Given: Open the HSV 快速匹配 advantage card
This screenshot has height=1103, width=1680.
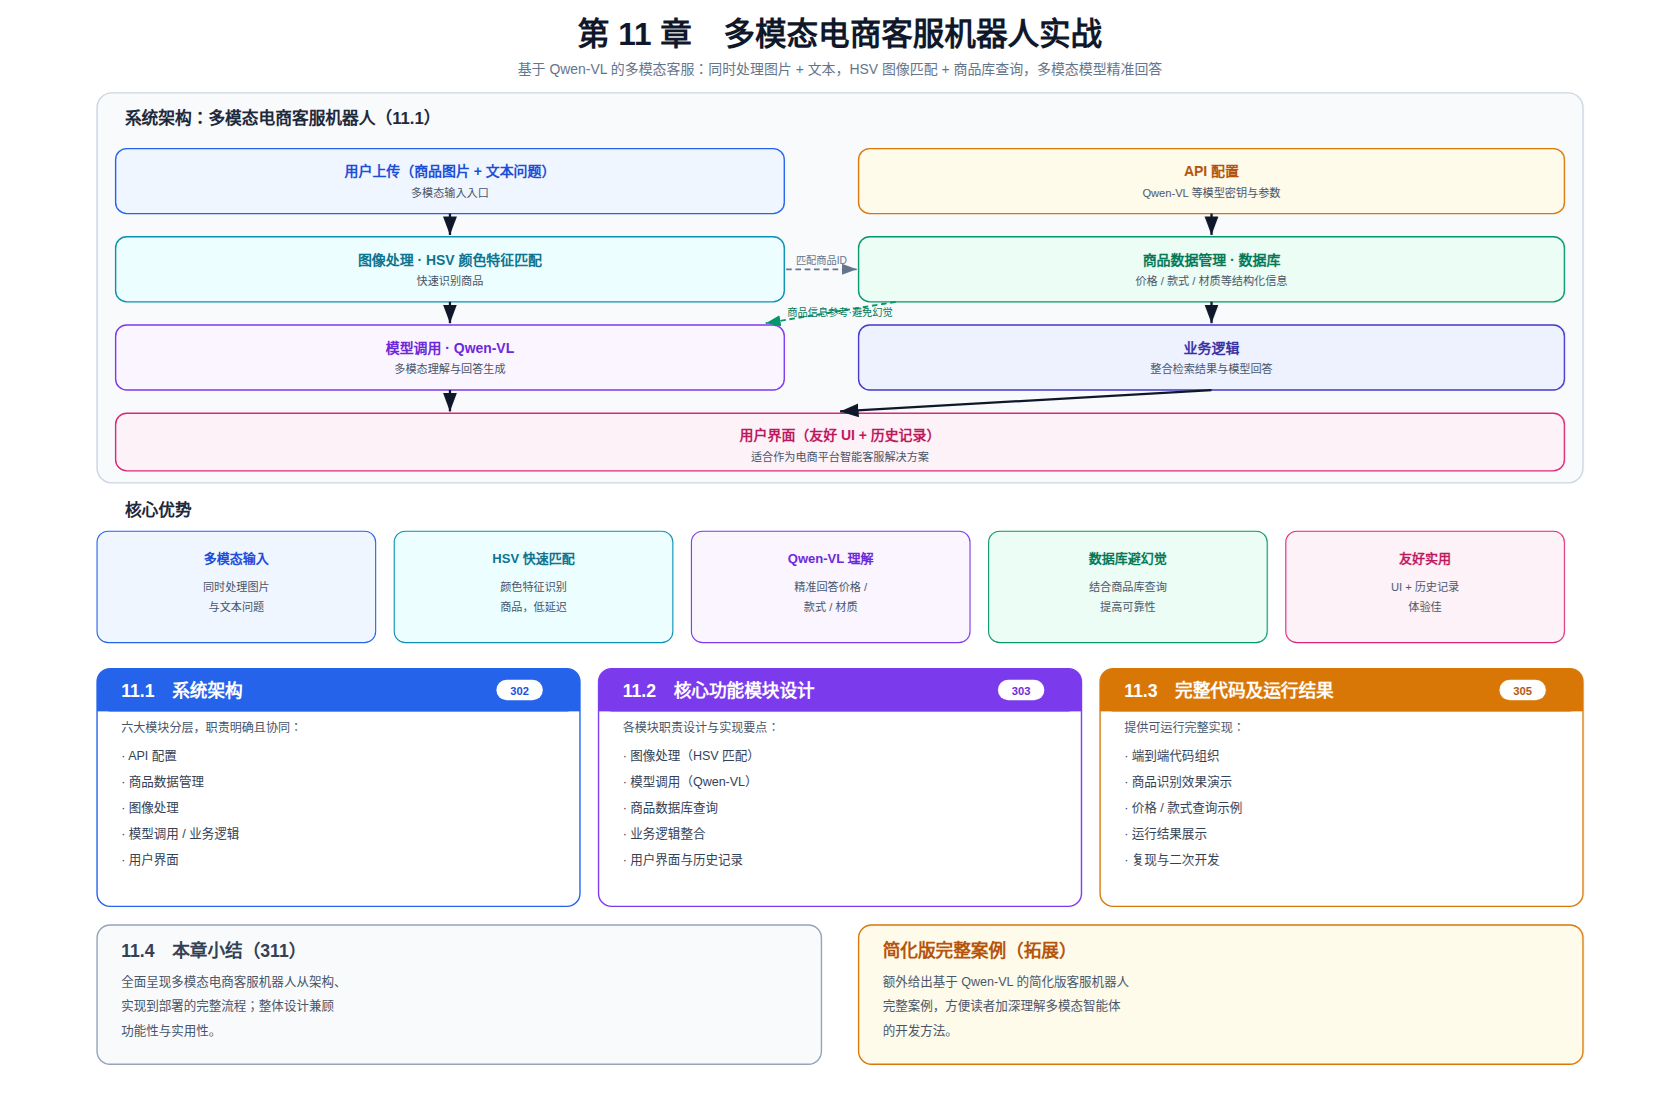Looking at the screenshot, I should (533, 587).
